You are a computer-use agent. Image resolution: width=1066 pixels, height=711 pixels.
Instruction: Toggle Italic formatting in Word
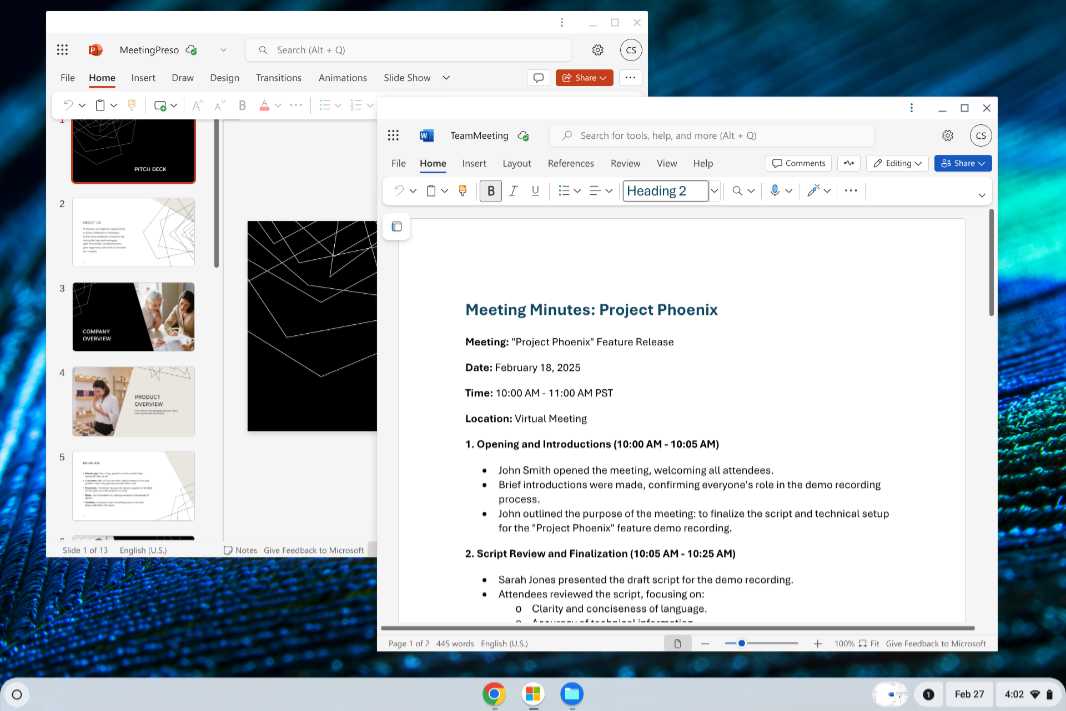pos(513,190)
